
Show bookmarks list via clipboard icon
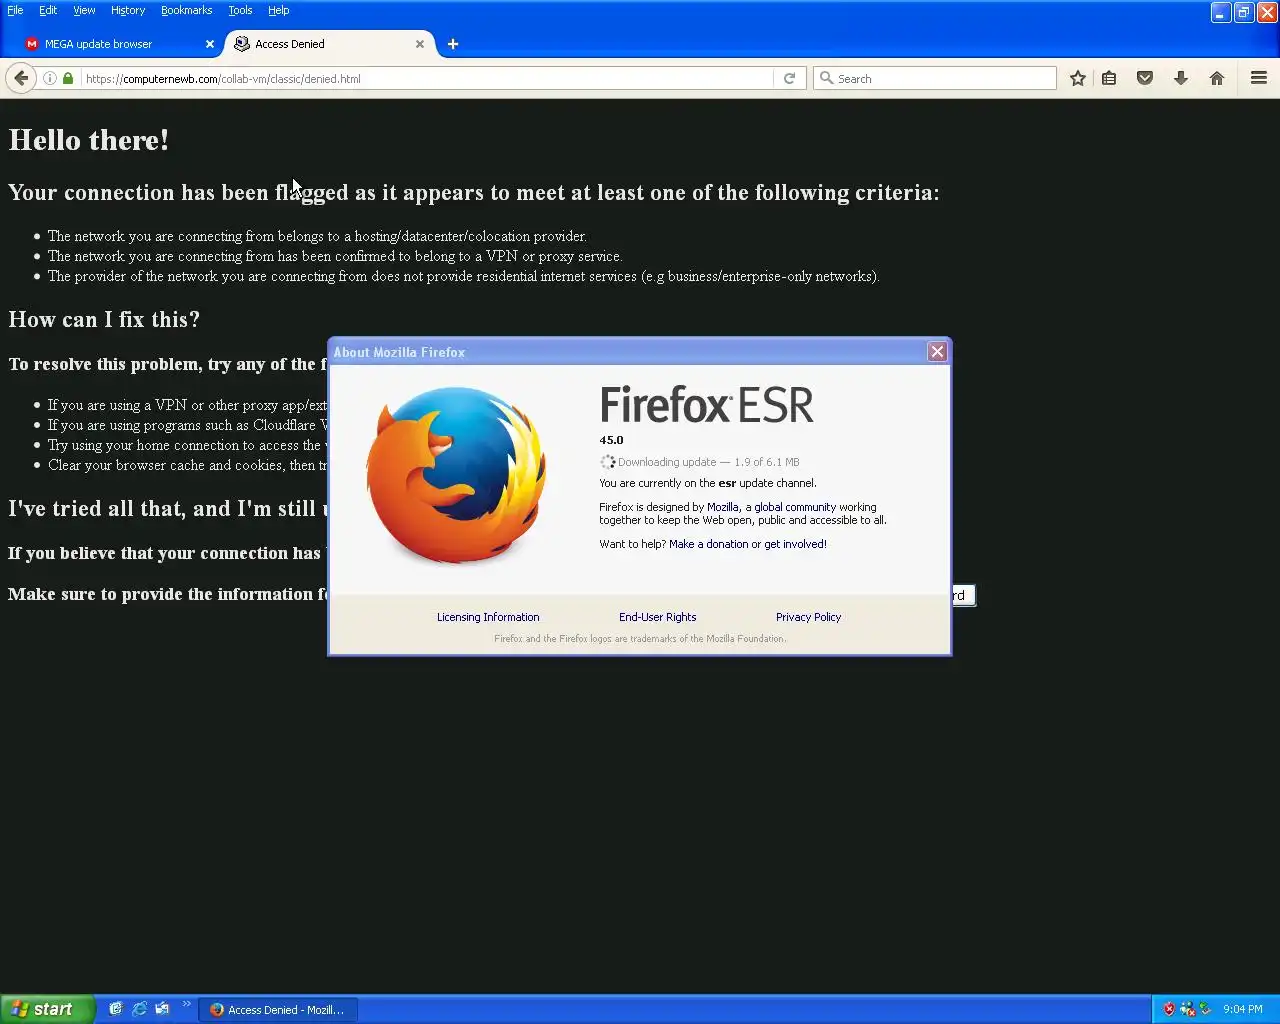tap(1109, 78)
